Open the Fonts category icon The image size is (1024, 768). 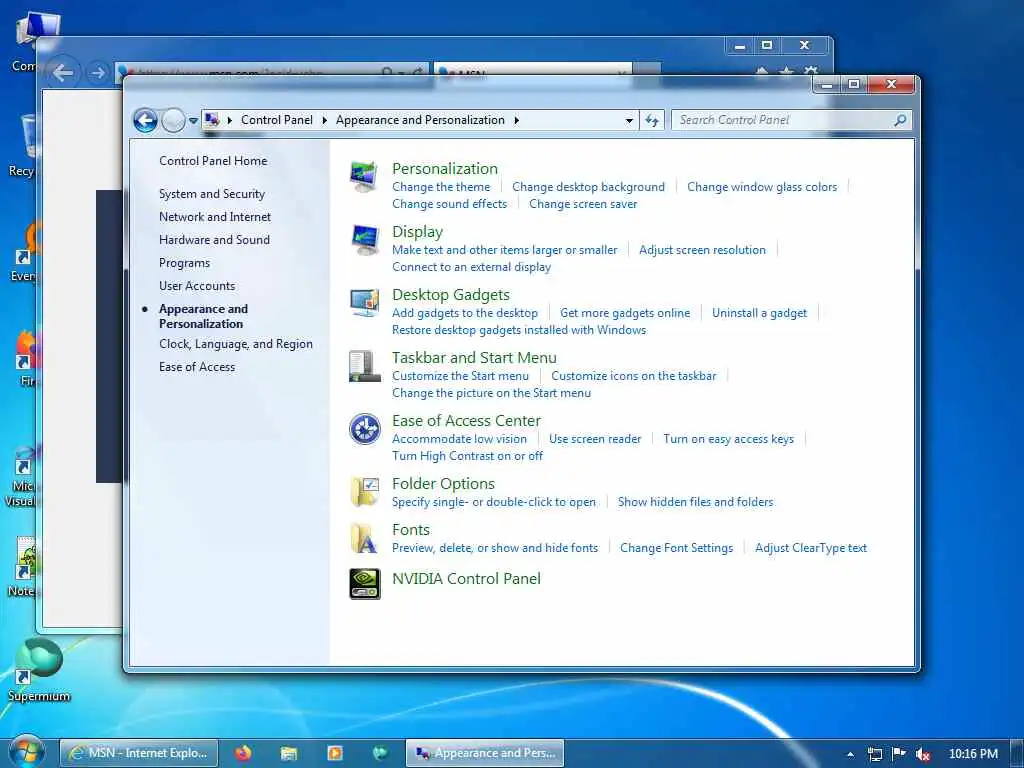[364, 538]
